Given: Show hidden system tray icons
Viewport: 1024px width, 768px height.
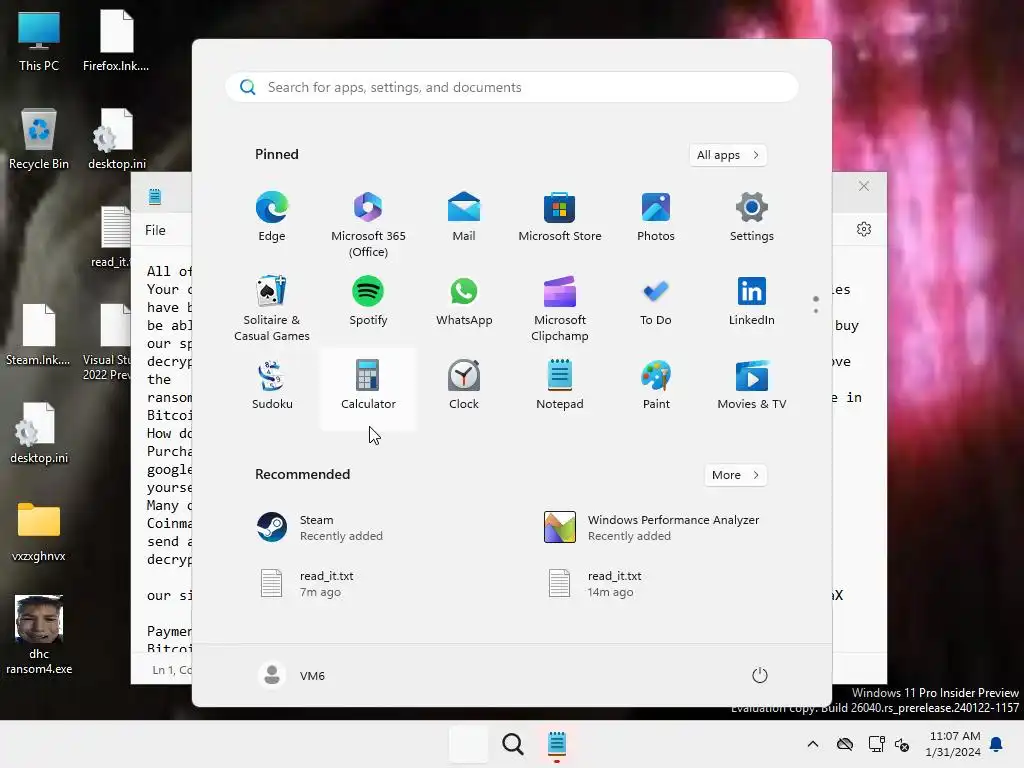Looking at the screenshot, I should pos(813,744).
